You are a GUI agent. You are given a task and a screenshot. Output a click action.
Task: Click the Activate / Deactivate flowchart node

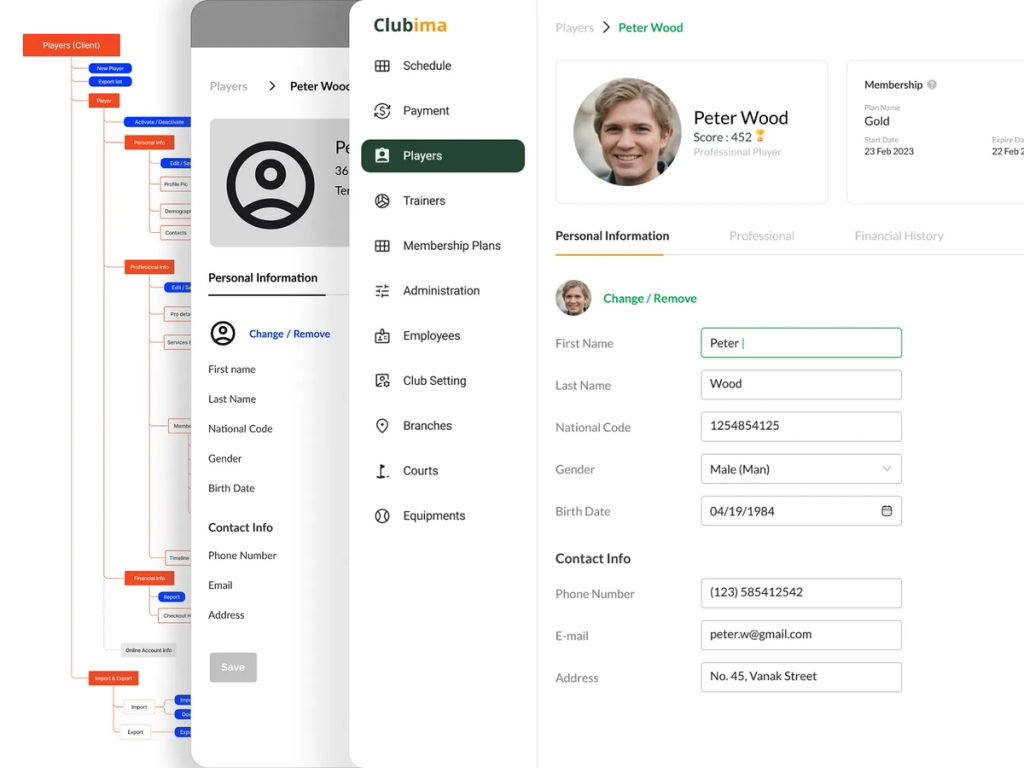tap(159, 122)
